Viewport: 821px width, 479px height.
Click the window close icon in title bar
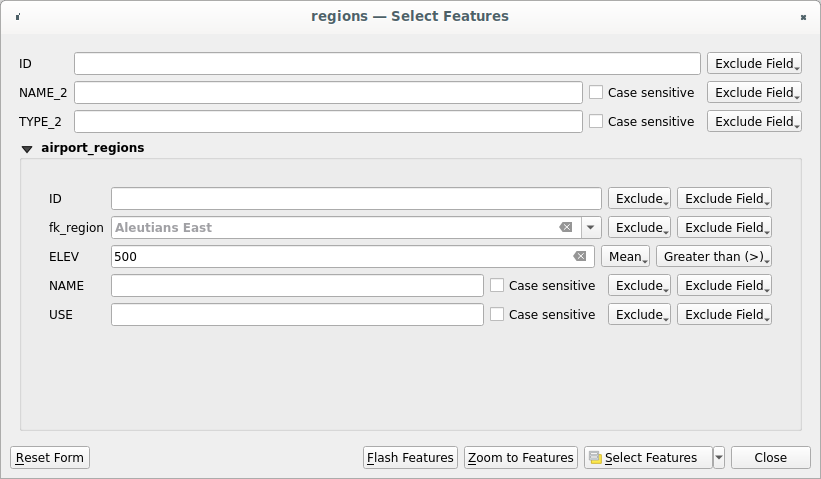click(803, 17)
